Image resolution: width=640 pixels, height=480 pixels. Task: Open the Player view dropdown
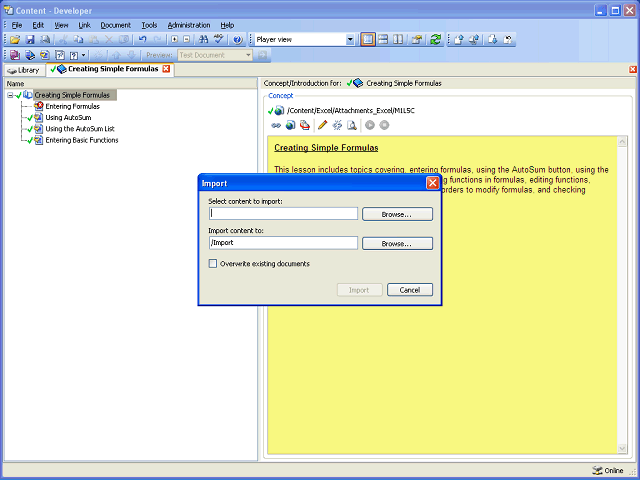tap(350, 40)
